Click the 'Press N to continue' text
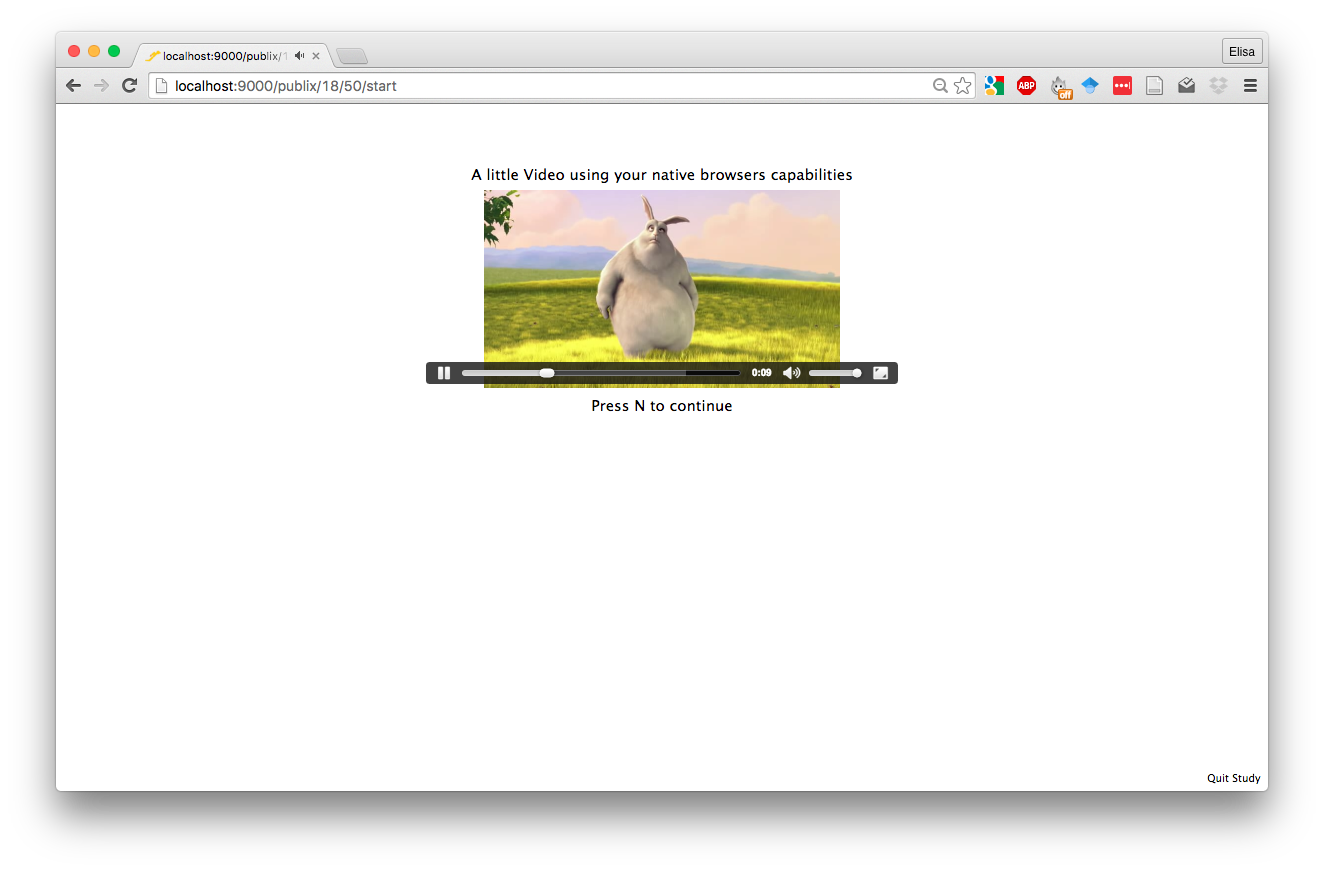Screen dimensions: 1324x871 click(x=662, y=406)
